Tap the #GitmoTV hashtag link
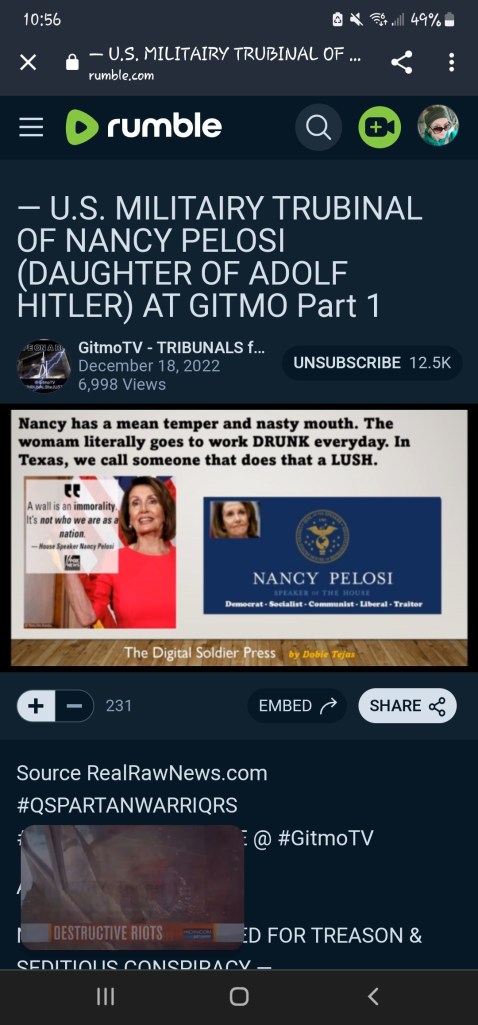The height and width of the screenshot is (1025, 478). point(325,838)
